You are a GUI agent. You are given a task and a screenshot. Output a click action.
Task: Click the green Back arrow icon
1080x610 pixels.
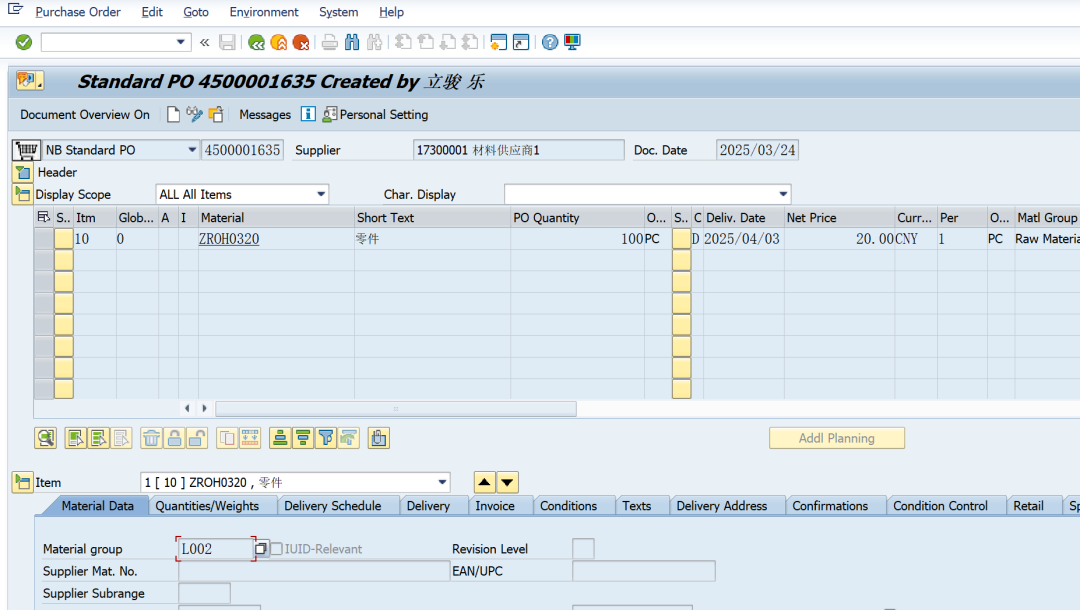click(x=256, y=42)
